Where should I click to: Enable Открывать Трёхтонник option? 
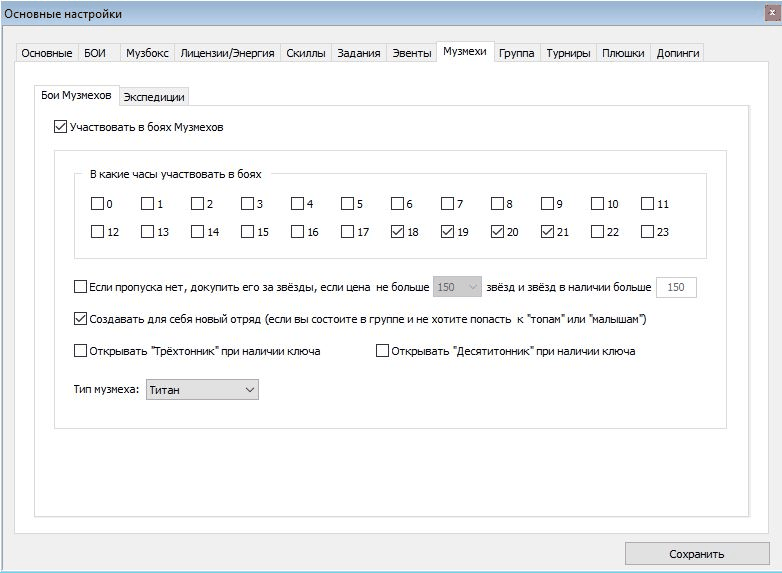[80, 351]
